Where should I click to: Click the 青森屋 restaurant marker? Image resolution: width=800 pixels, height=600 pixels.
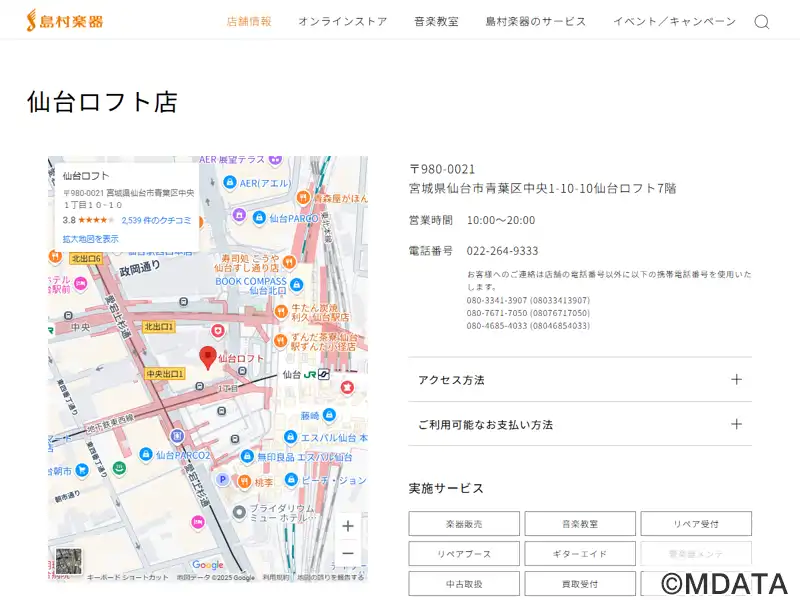tap(303, 197)
